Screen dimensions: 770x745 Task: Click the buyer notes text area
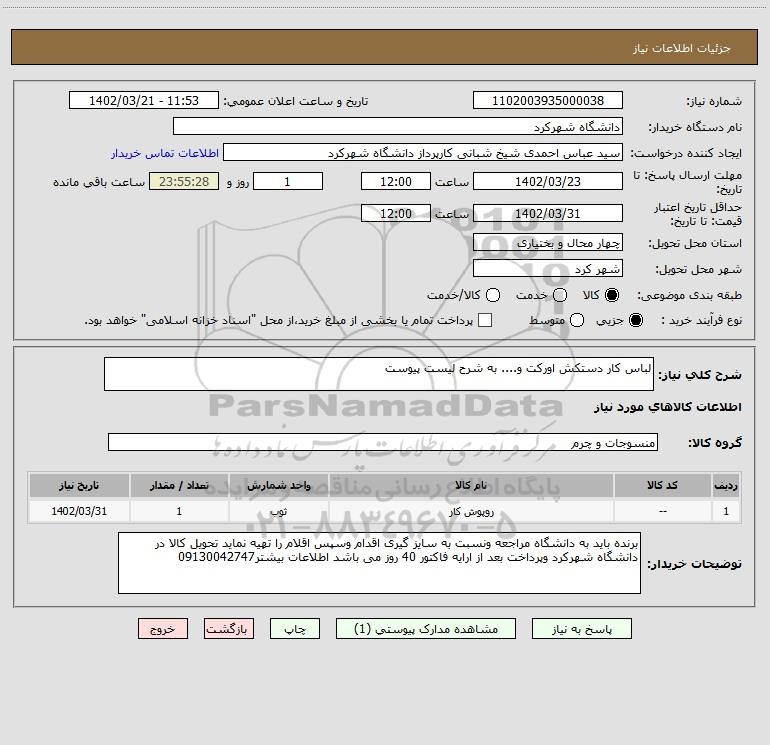coord(379,563)
